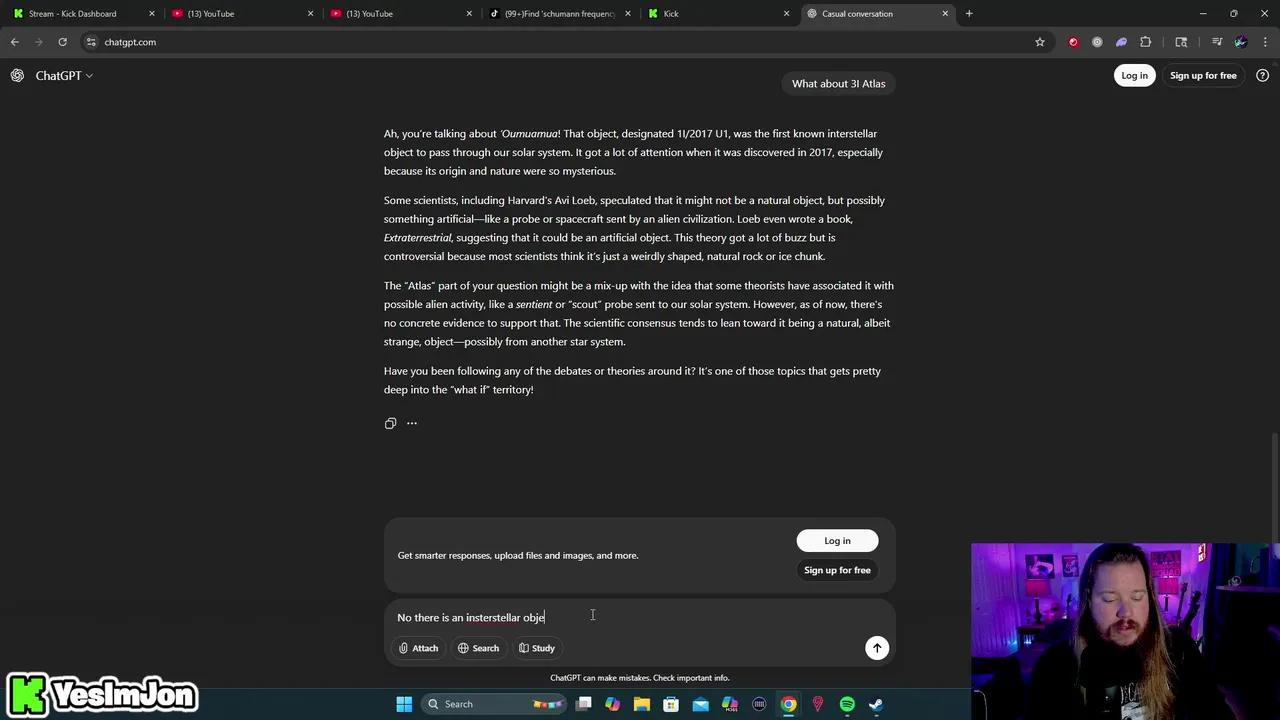Click the ChatGPT logo icon in header
The image size is (1280, 720).
(x=17, y=75)
